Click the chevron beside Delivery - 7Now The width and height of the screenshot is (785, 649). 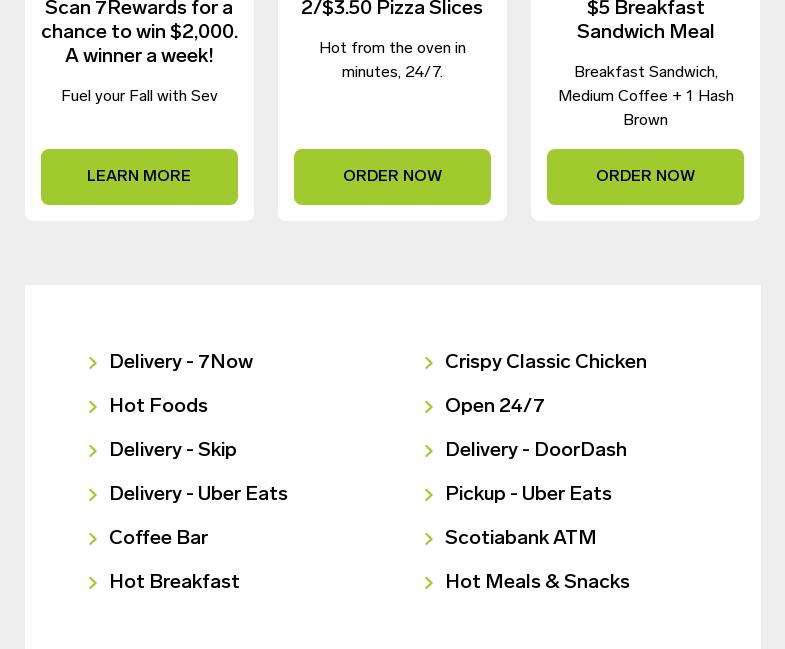click(x=93, y=363)
